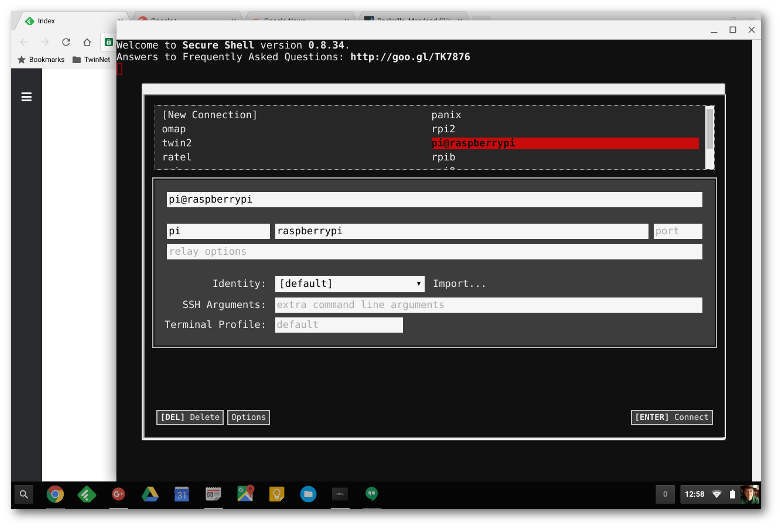The height and width of the screenshot is (528, 780).
Task: Click the hostname field containing raspberrypi
Action: [461, 231]
